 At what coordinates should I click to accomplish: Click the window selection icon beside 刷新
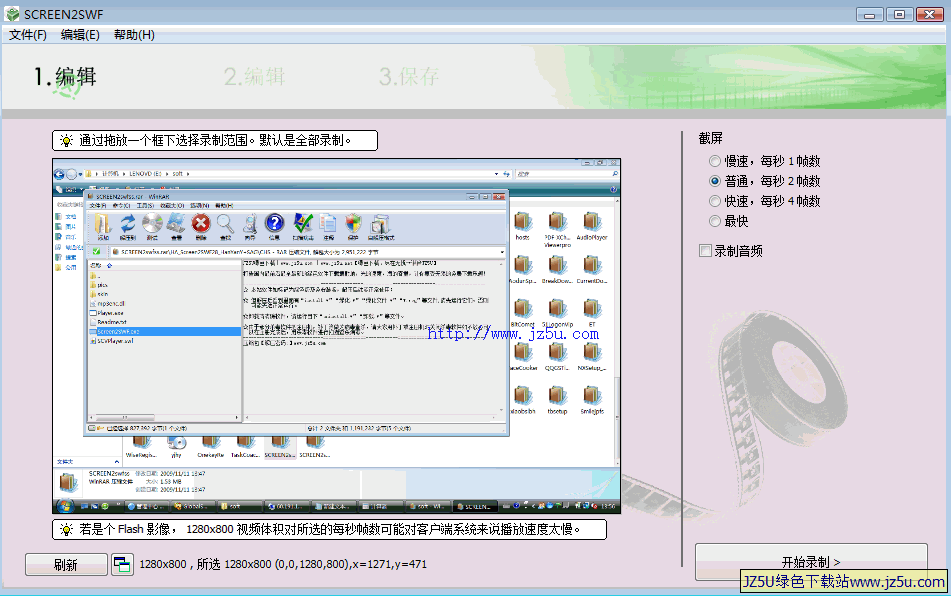click(x=123, y=564)
